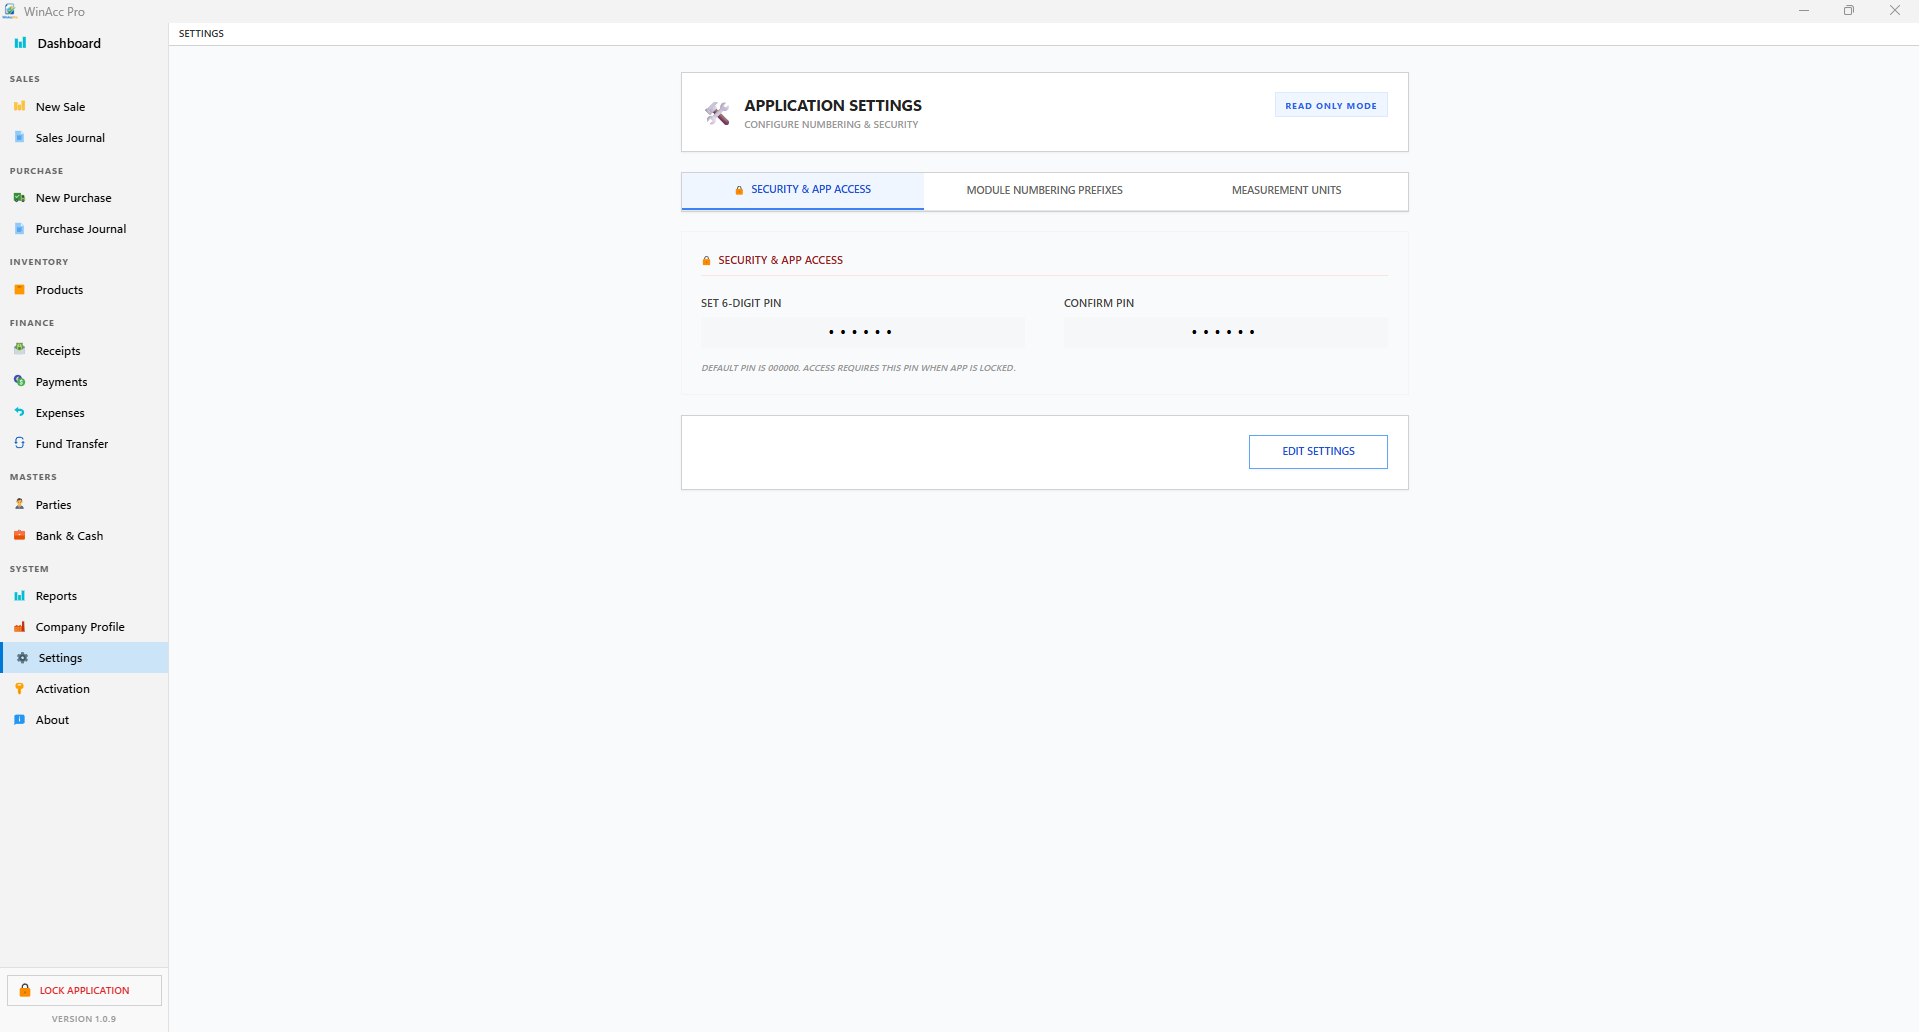The width and height of the screenshot is (1919, 1032).
Task: Click the Read Only Mode badge
Action: (x=1331, y=105)
